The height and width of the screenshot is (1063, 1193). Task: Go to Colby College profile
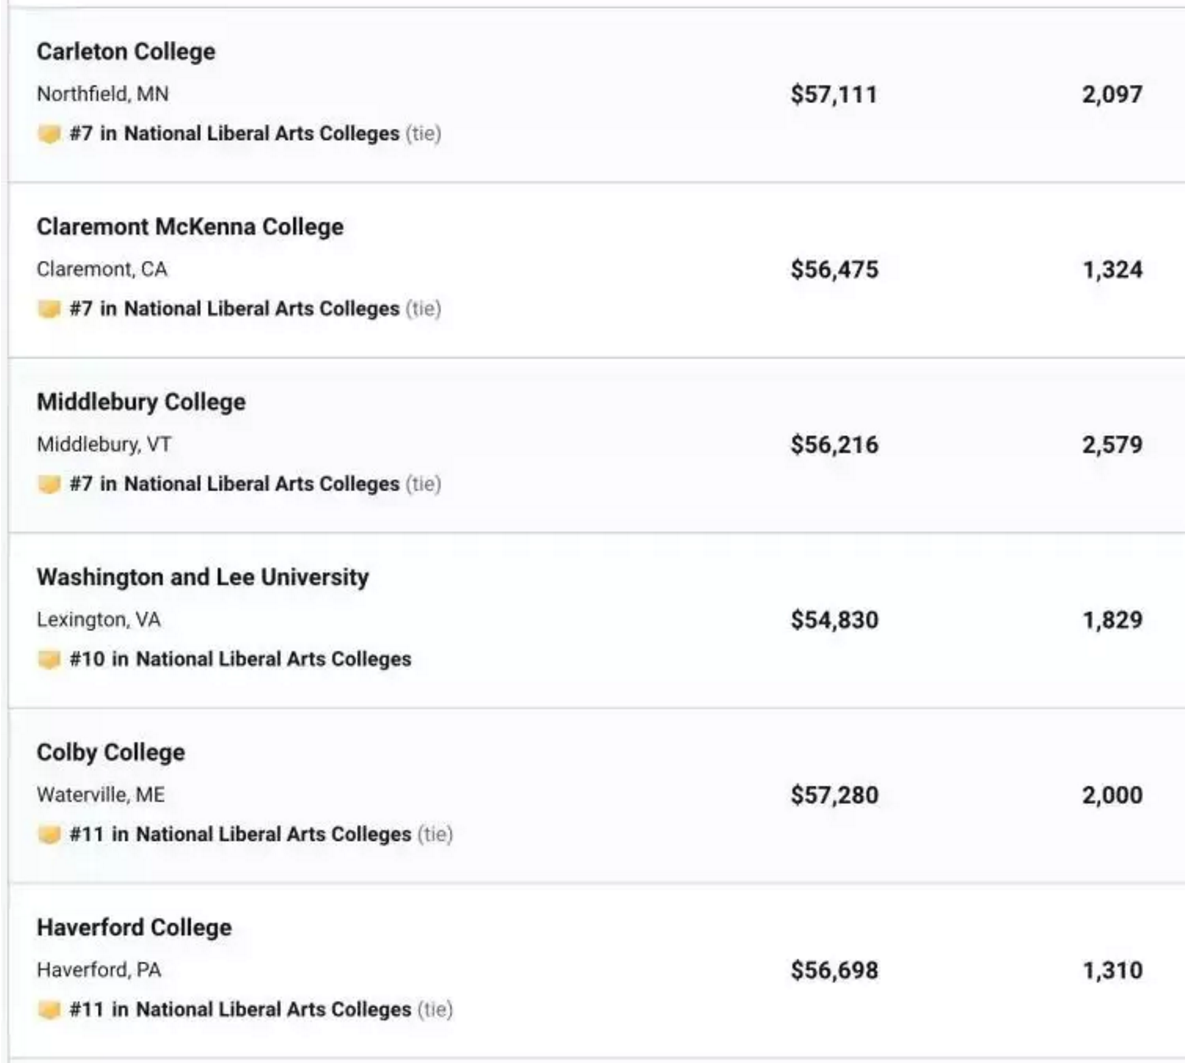coord(111,752)
